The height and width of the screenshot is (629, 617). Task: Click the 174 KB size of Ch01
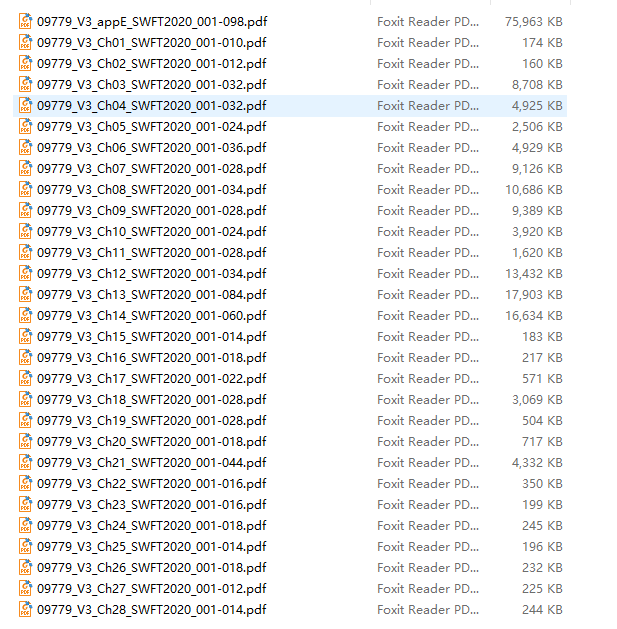tap(542, 43)
